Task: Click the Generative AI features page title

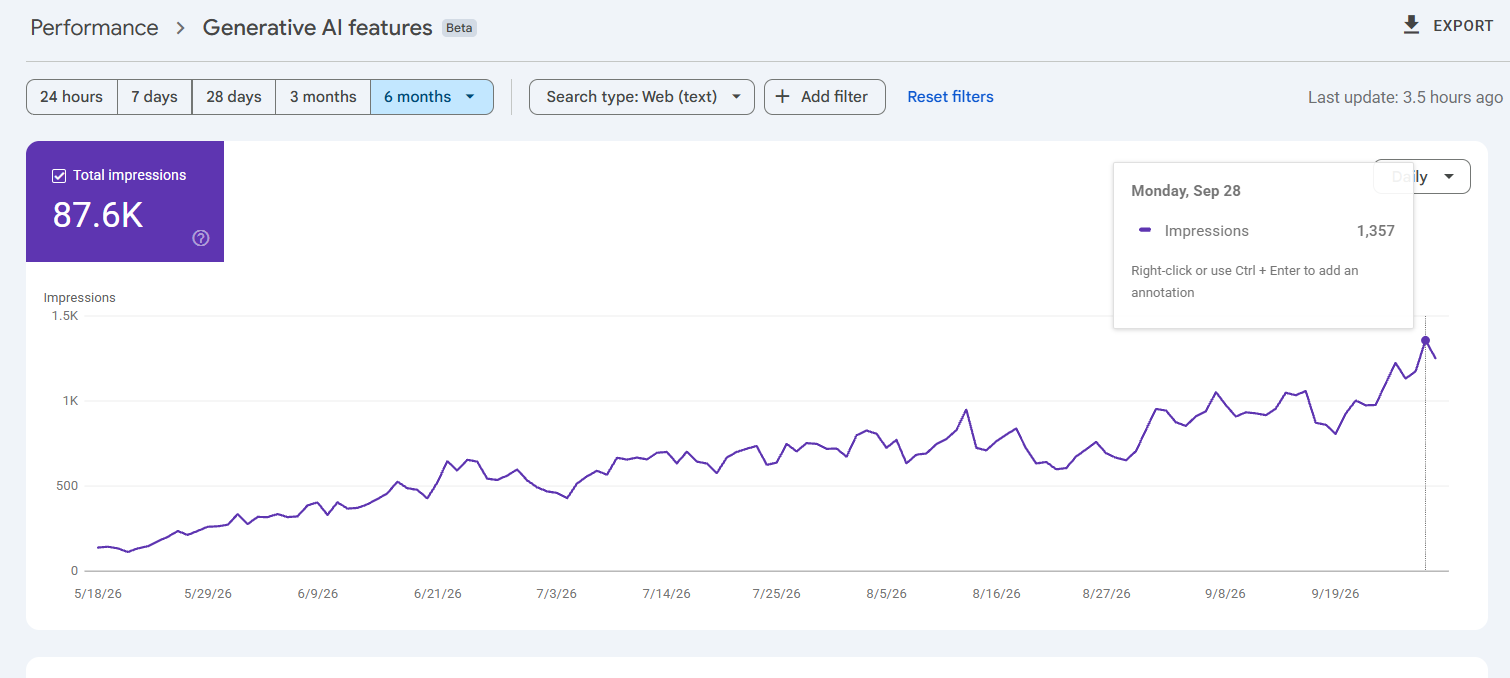Action: [x=317, y=28]
